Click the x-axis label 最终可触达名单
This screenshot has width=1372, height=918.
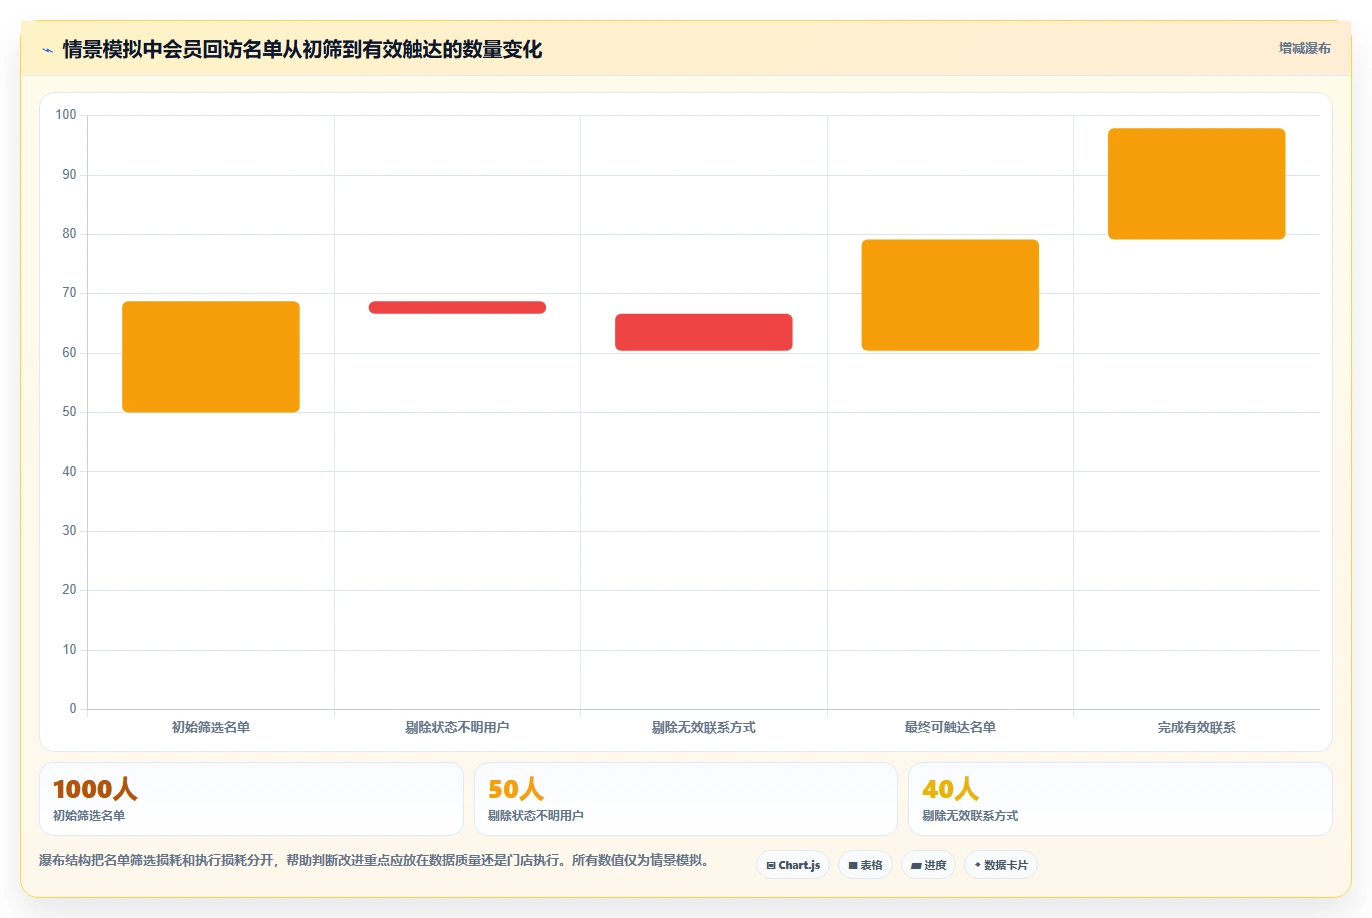950,727
